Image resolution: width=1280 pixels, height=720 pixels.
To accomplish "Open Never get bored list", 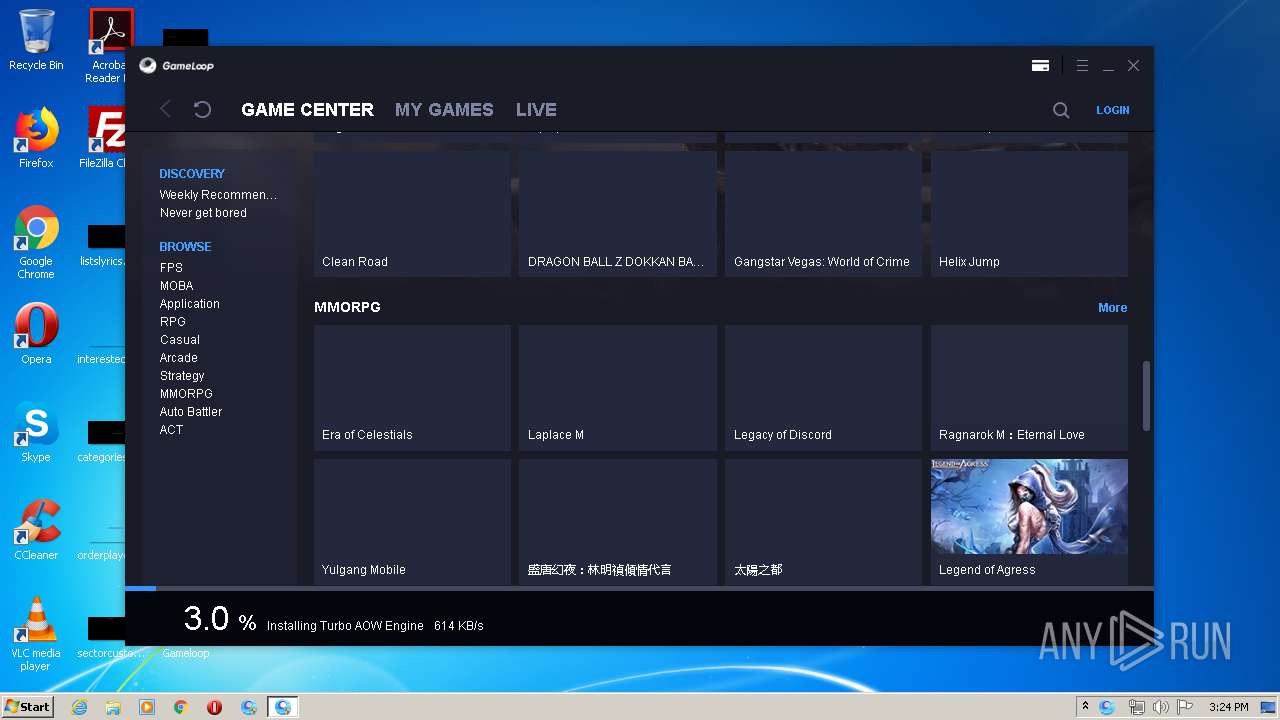I will (203, 213).
